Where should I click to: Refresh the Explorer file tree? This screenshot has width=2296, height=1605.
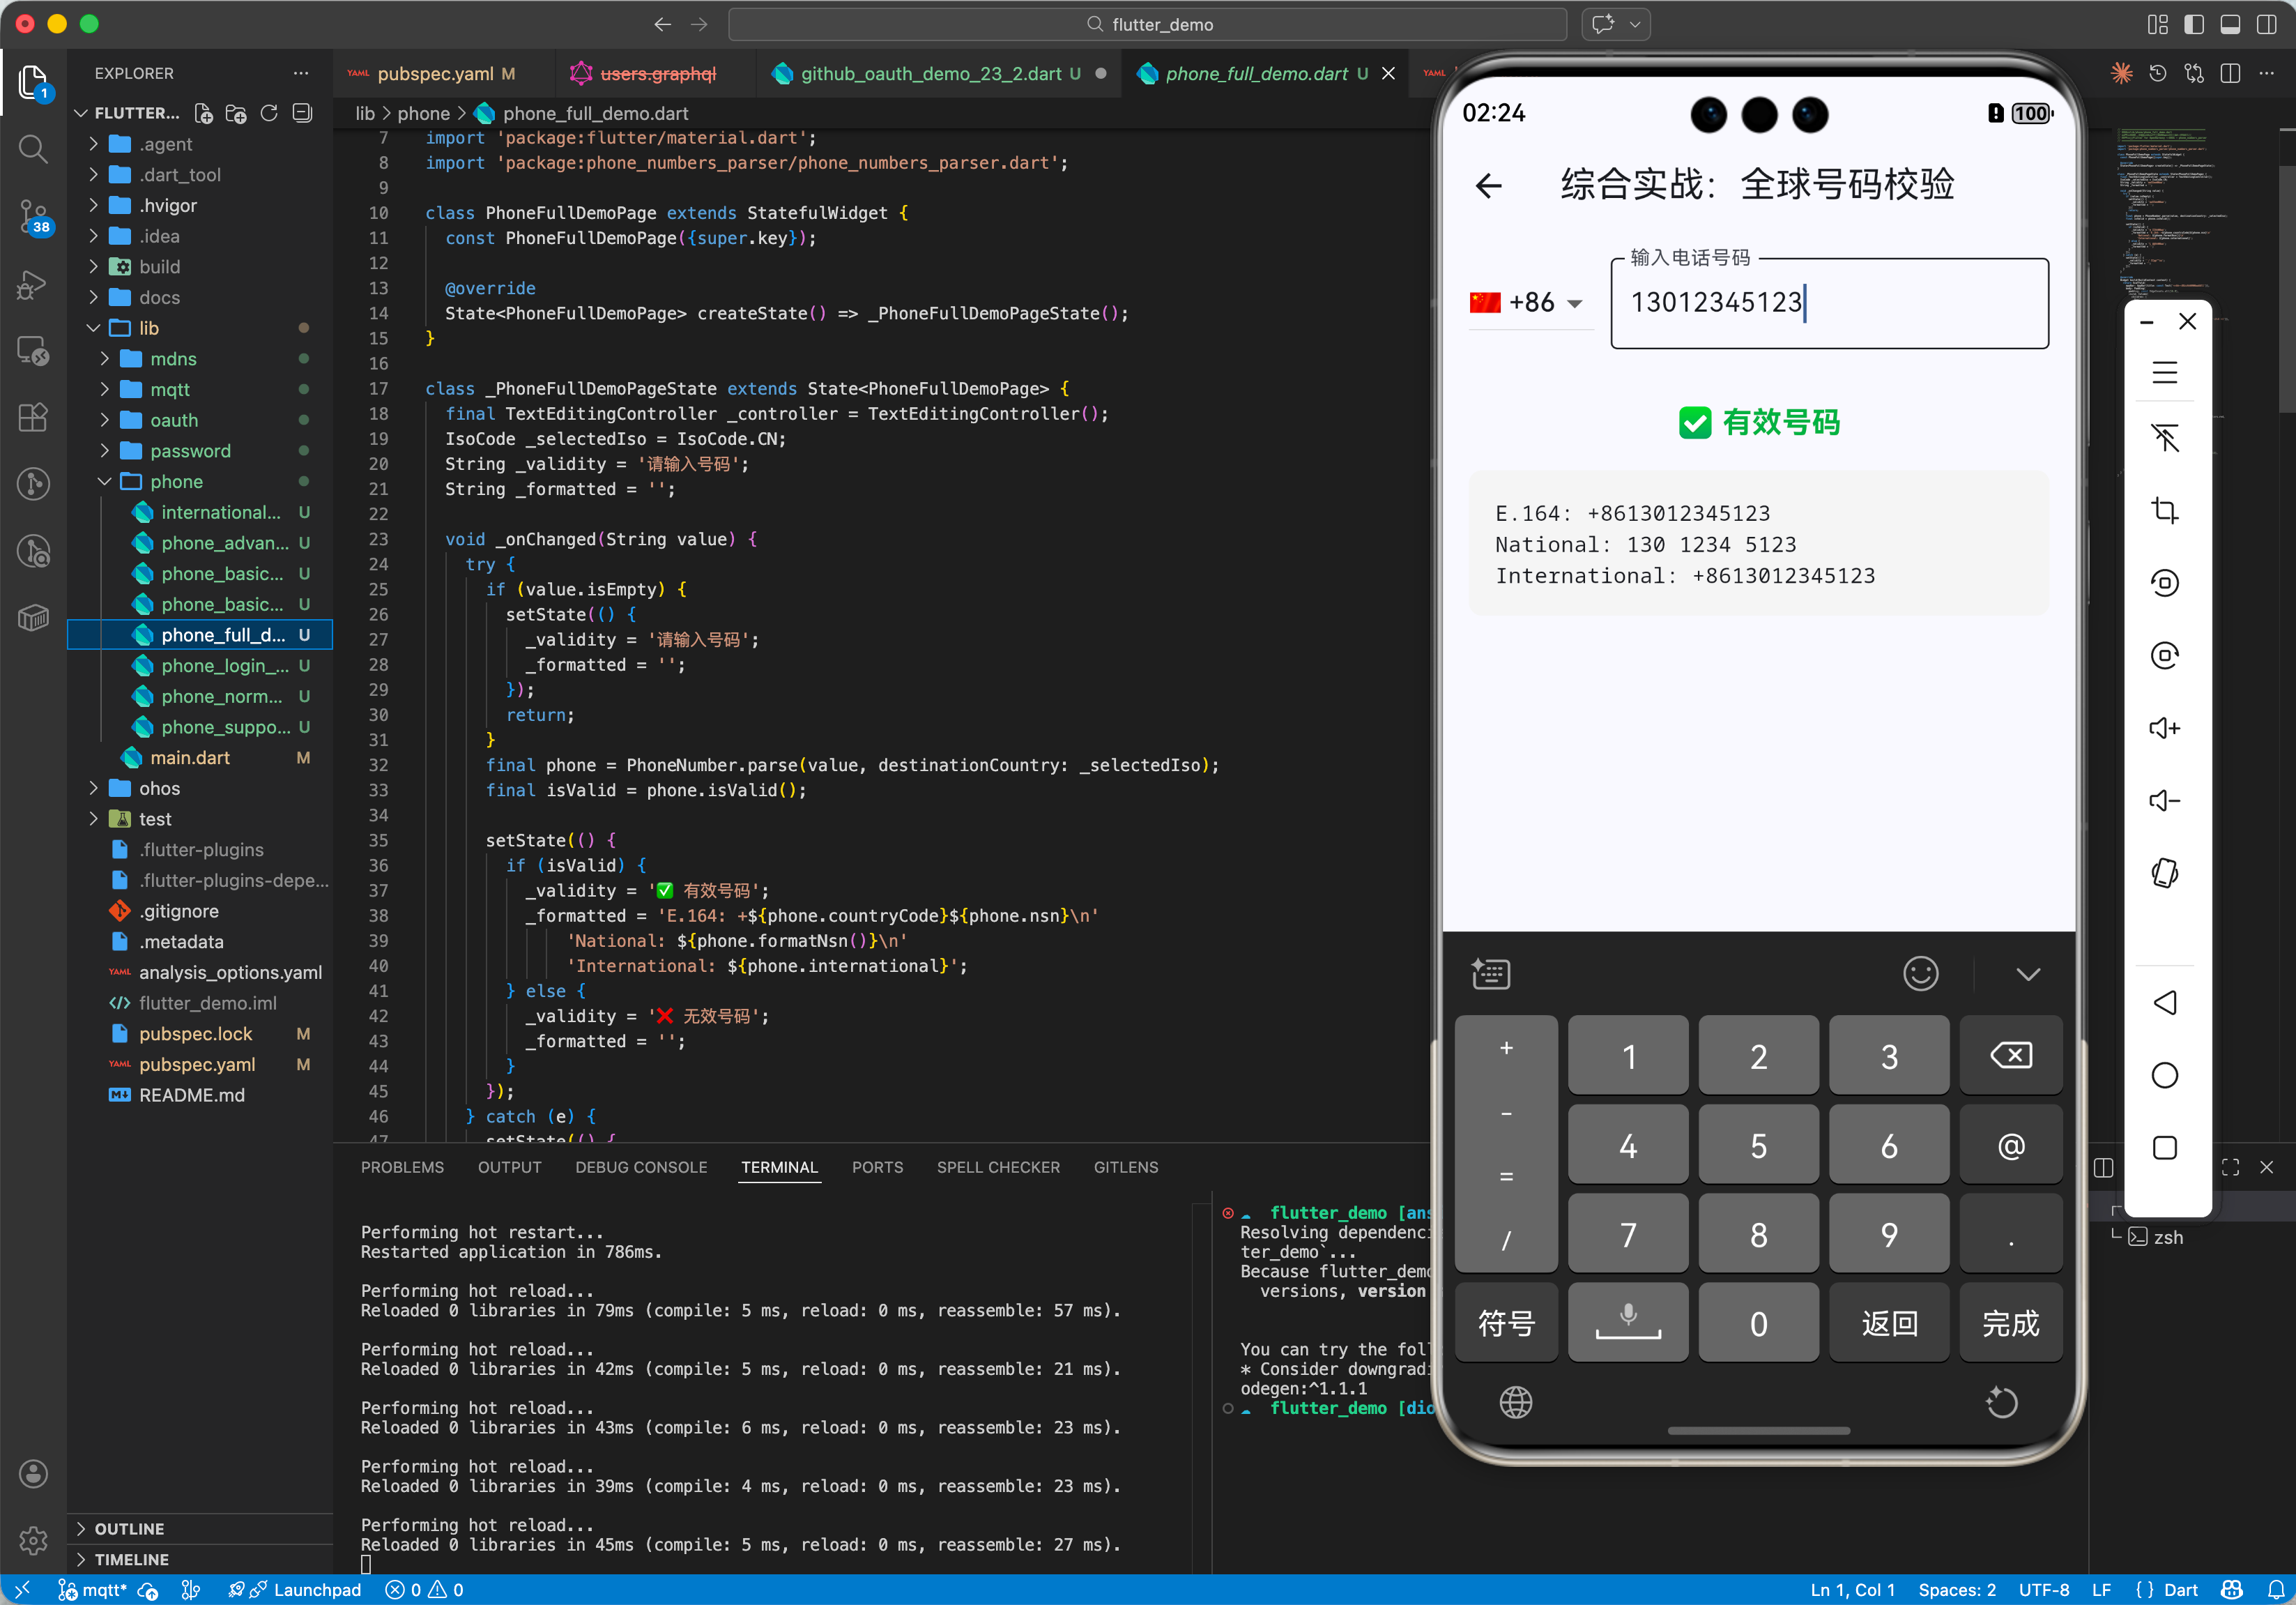(269, 114)
